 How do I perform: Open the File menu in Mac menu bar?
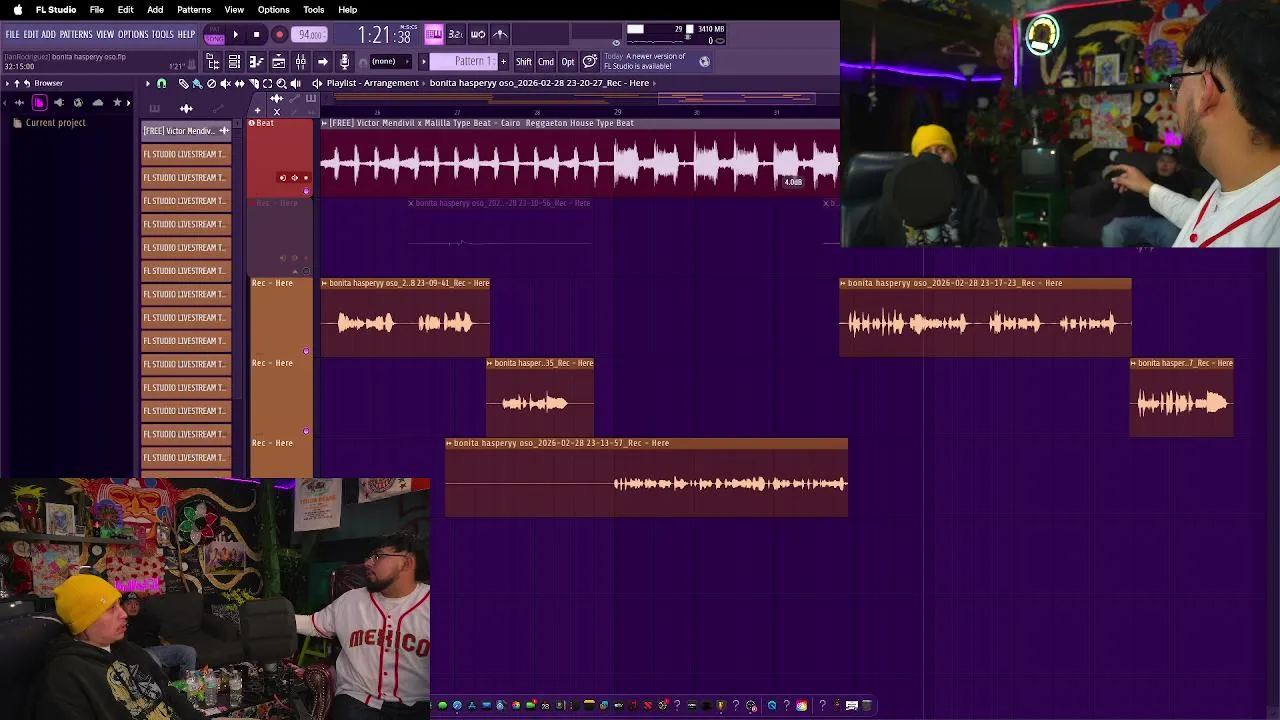[97, 10]
